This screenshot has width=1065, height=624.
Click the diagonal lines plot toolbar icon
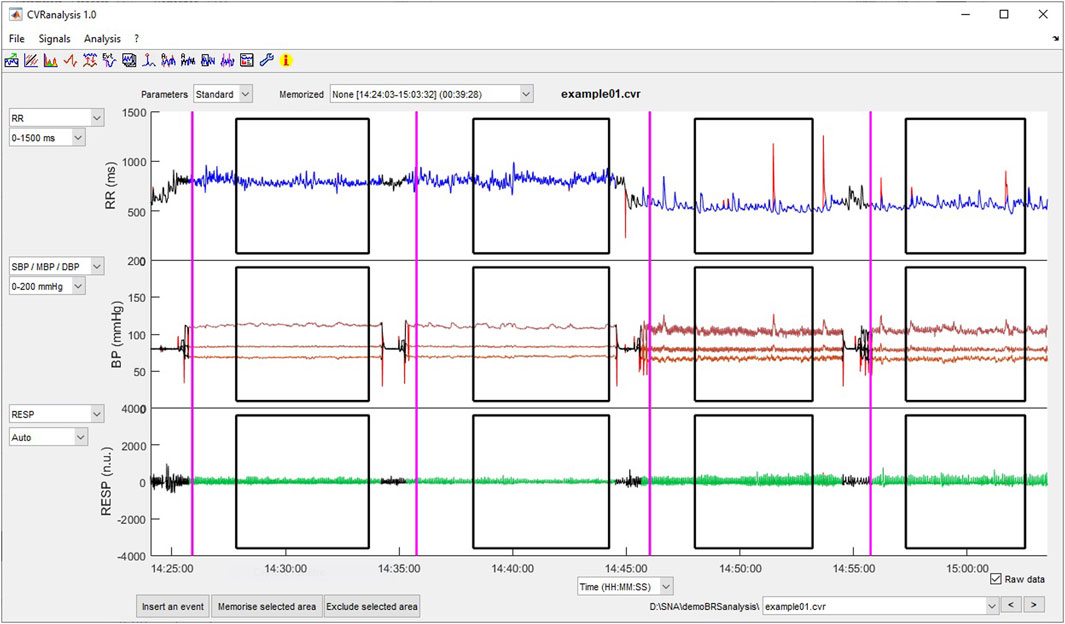coord(31,60)
